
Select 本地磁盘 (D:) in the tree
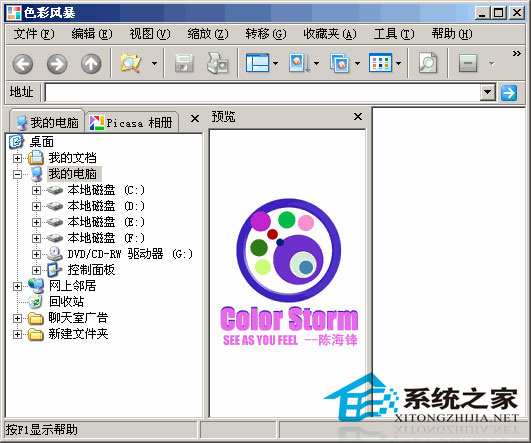[x=106, y=206]
